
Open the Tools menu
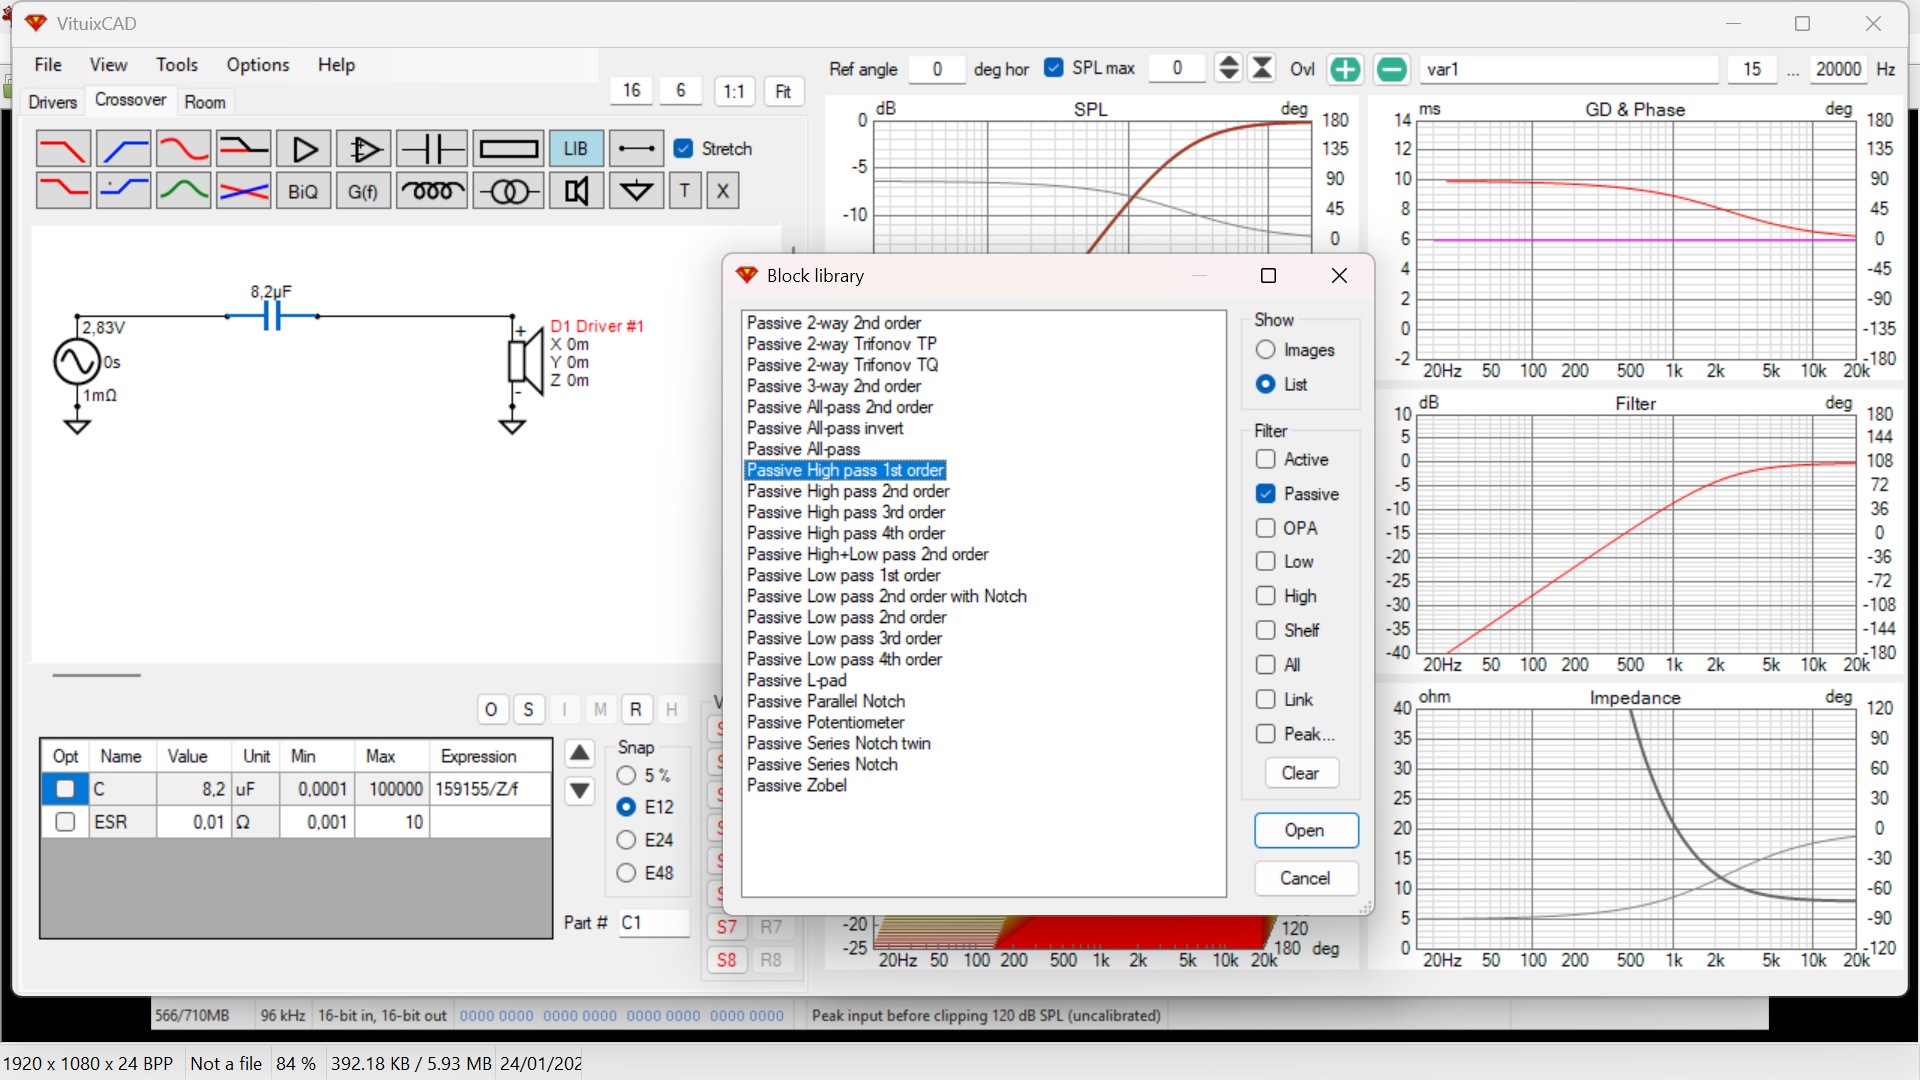(x=177, y=65)
